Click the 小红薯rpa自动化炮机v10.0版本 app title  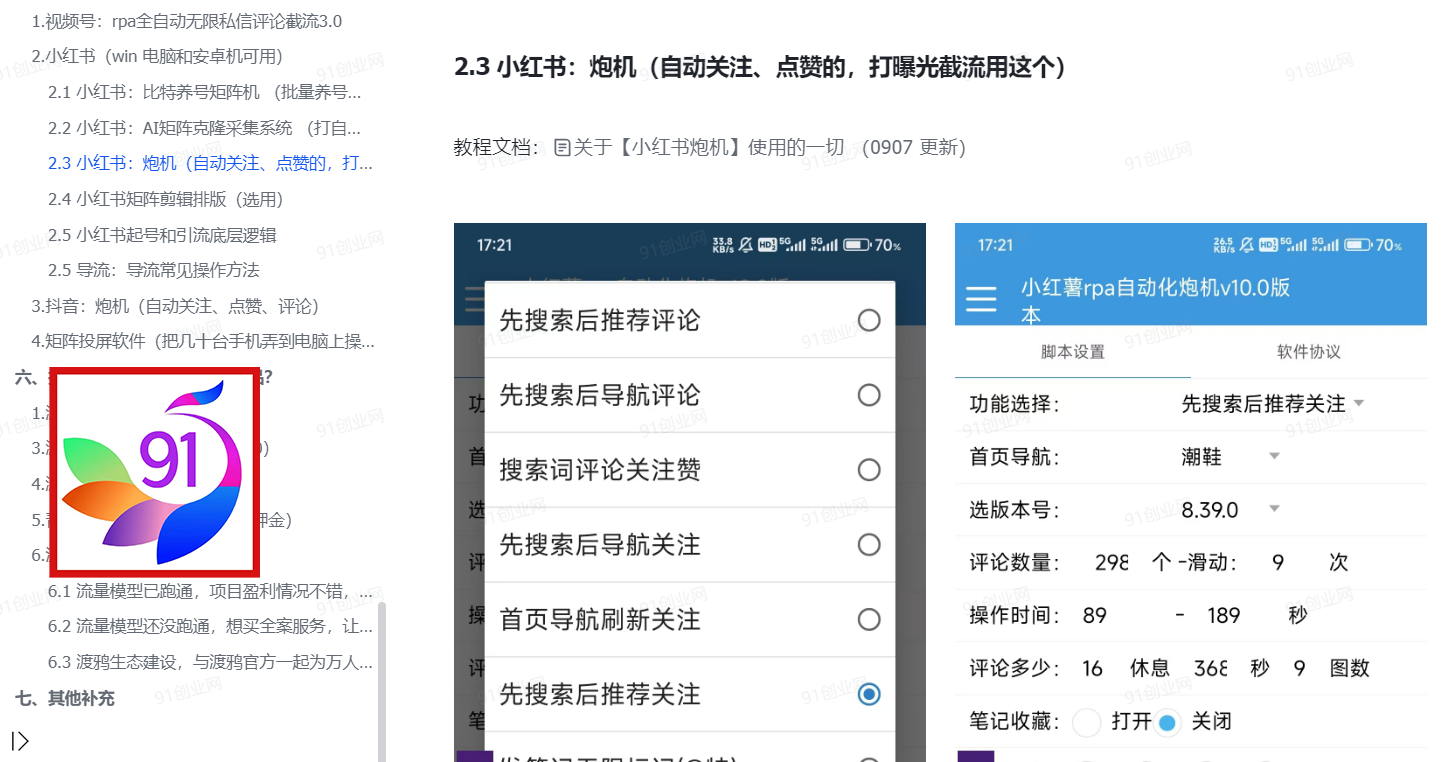(x=1155, y=301)
